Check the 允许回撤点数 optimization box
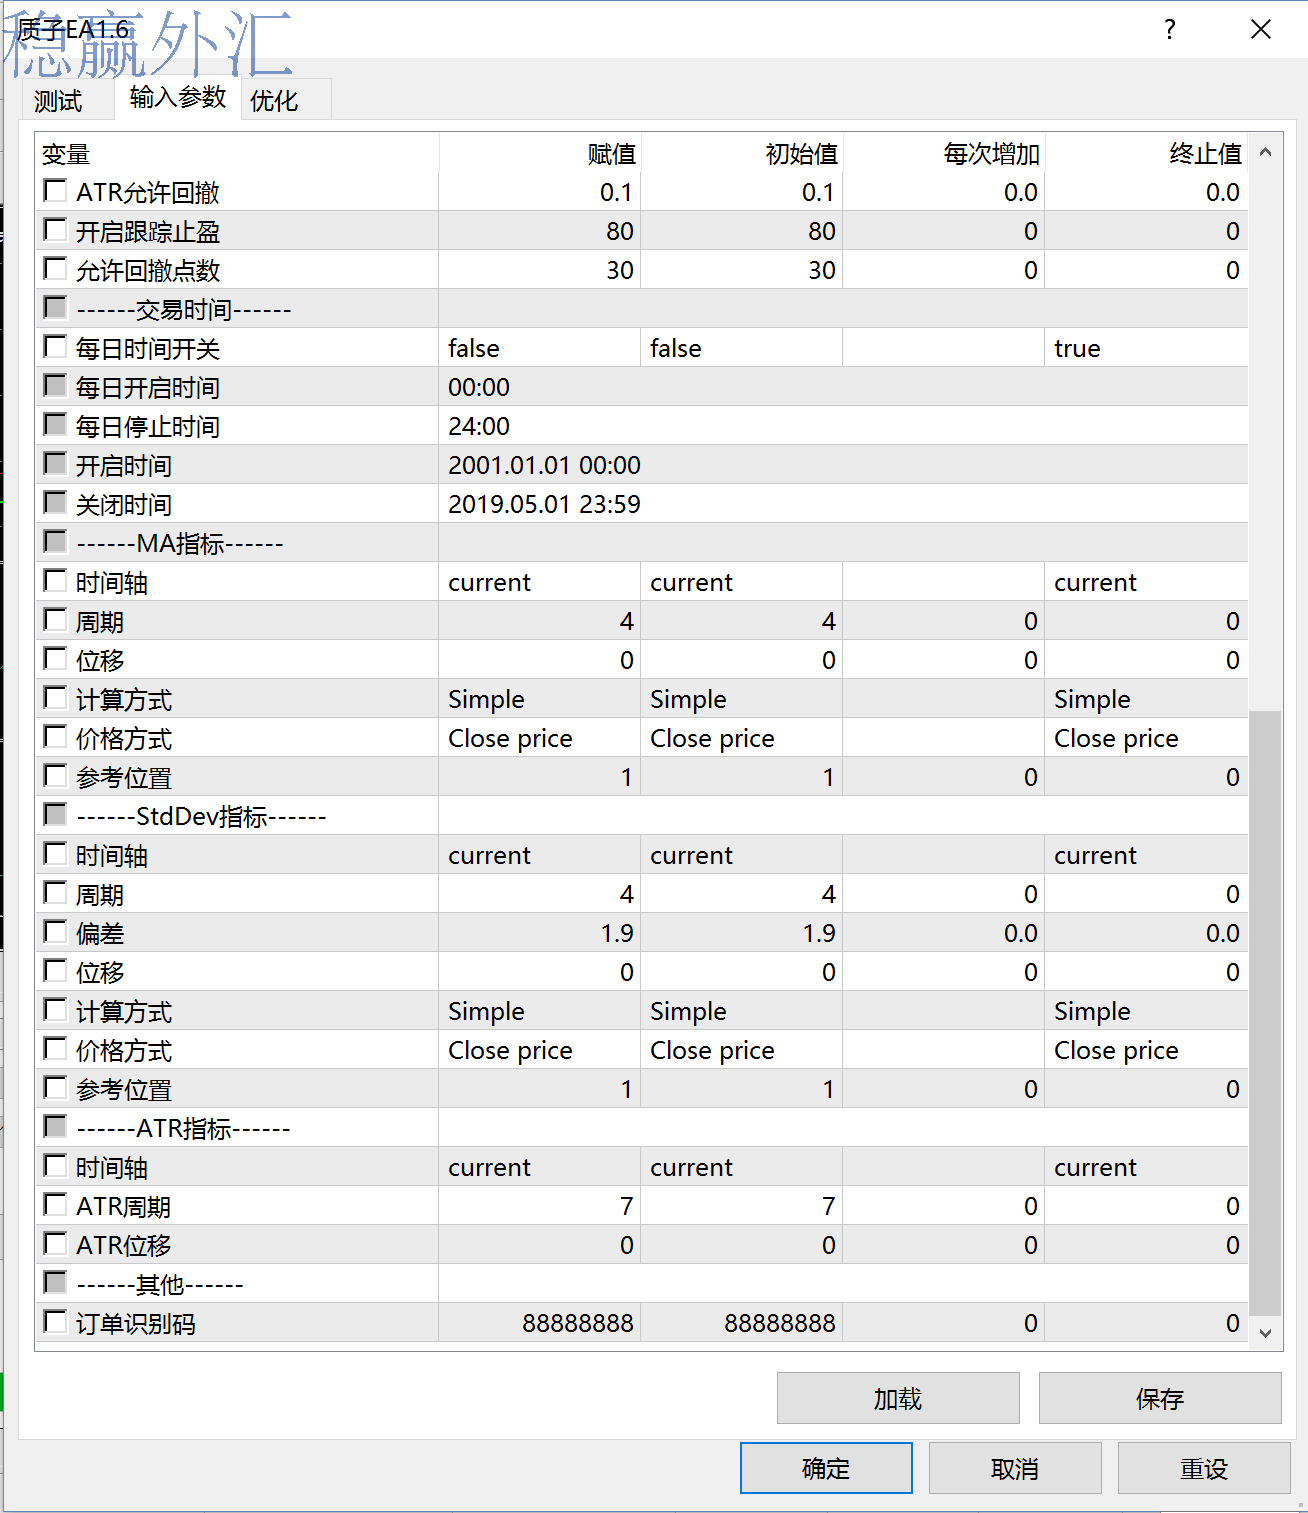 [56, 268]
